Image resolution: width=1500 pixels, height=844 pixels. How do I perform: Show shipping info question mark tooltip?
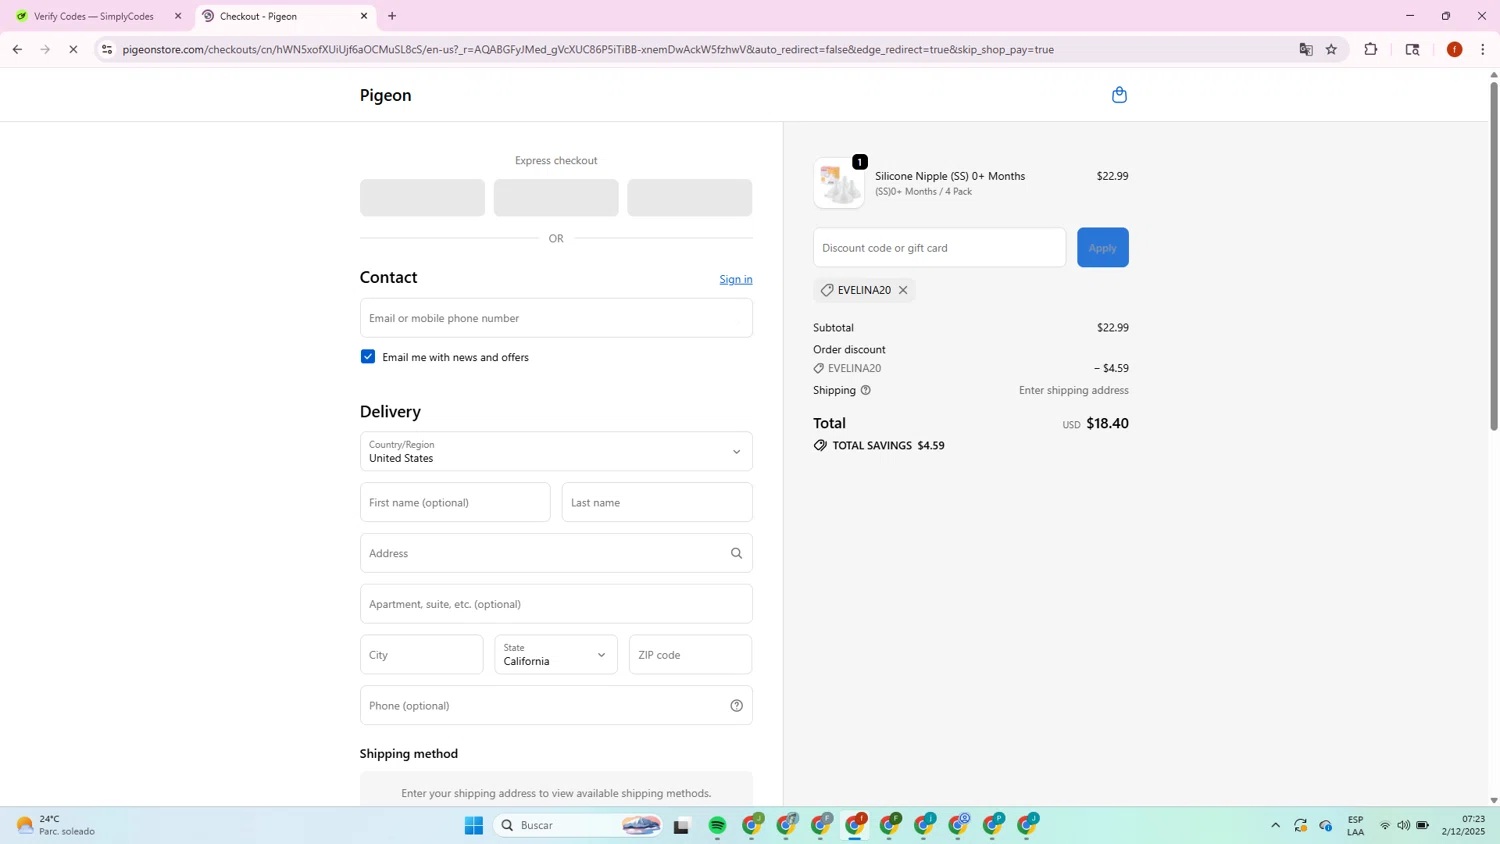(866, 390)
